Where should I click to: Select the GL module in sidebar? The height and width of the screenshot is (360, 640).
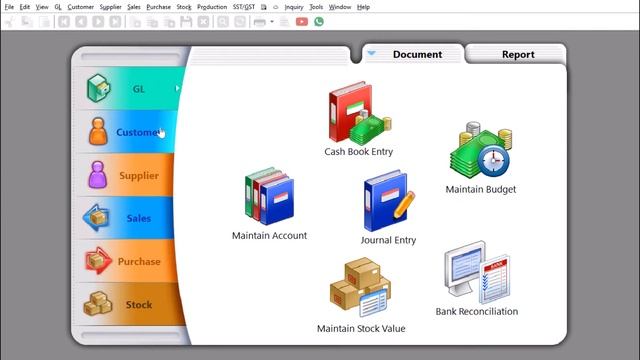click(x=130, y=88)
